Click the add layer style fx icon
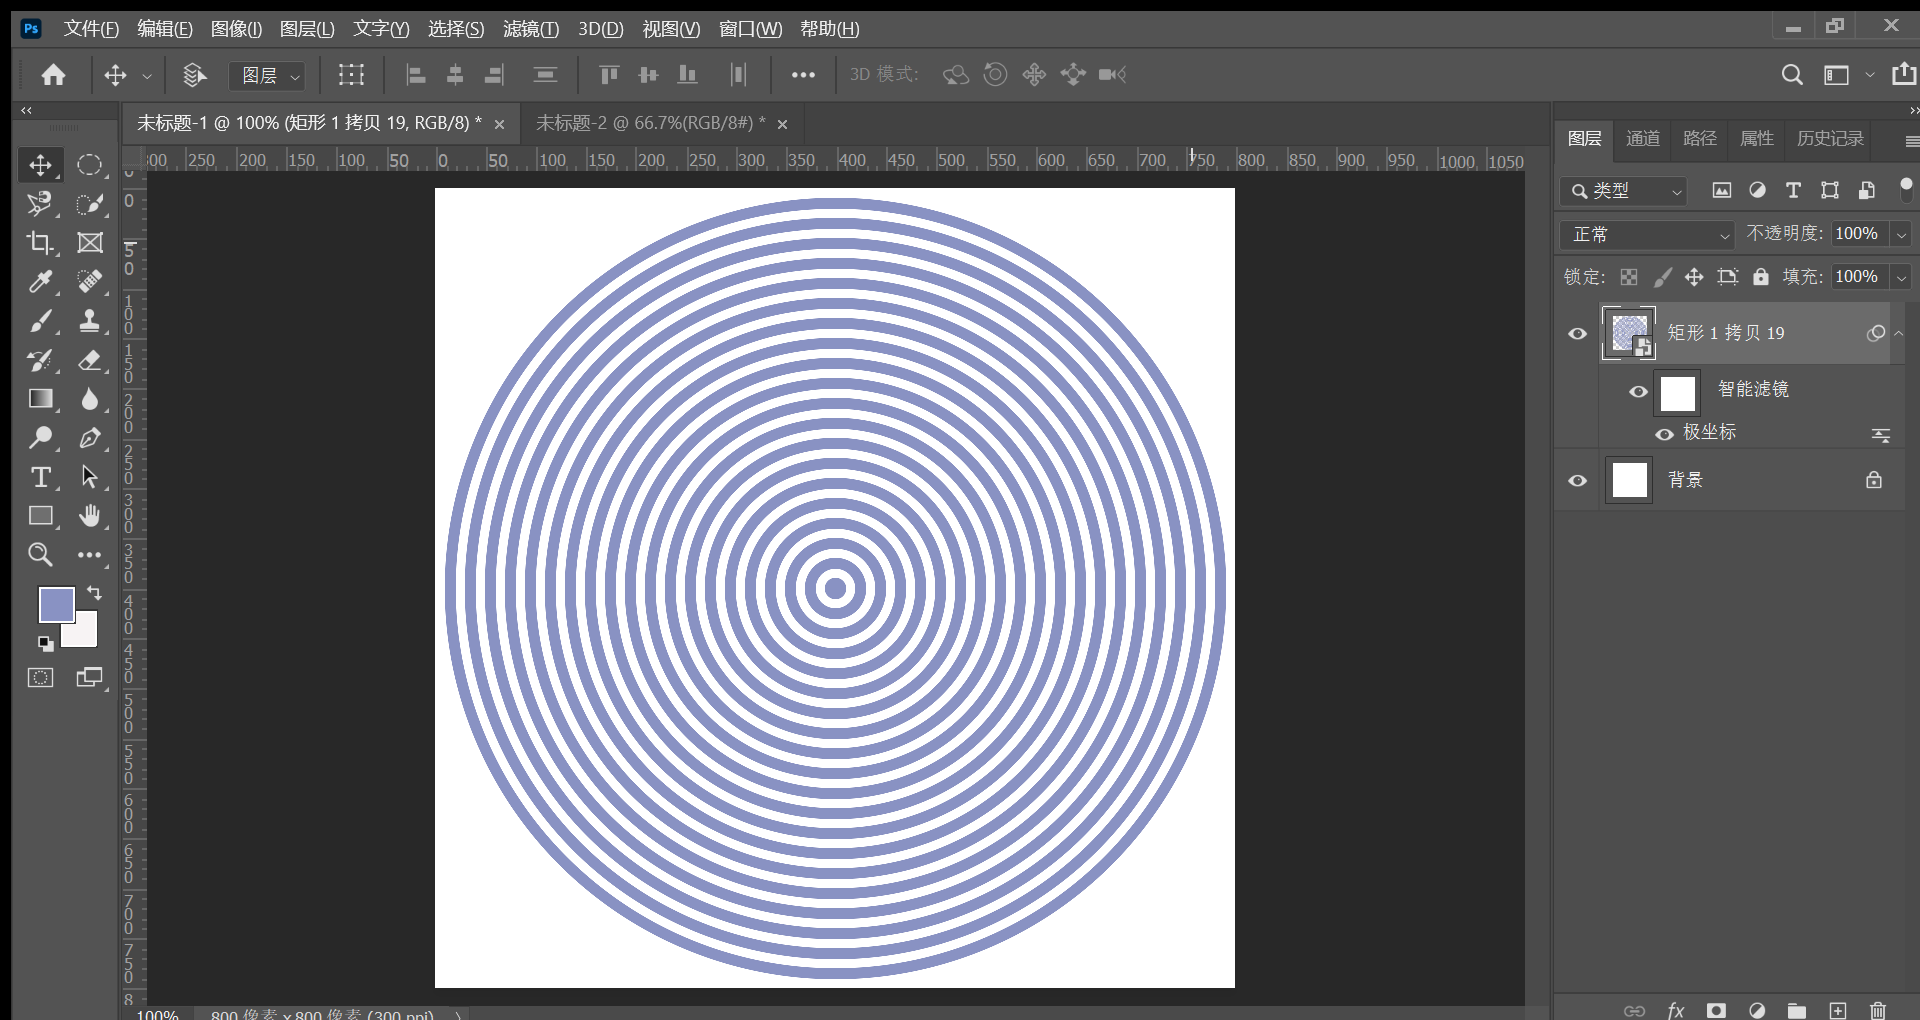The width and height of the screenshot is (1920, 1020). pyautogui.click(x=1676, y=1010)
